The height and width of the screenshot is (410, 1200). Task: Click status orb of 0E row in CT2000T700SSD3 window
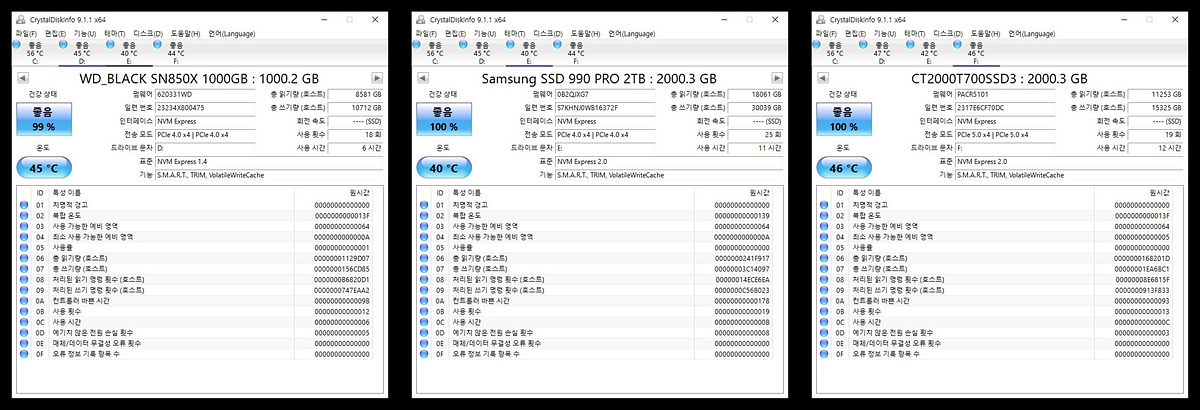pos(824,343)
